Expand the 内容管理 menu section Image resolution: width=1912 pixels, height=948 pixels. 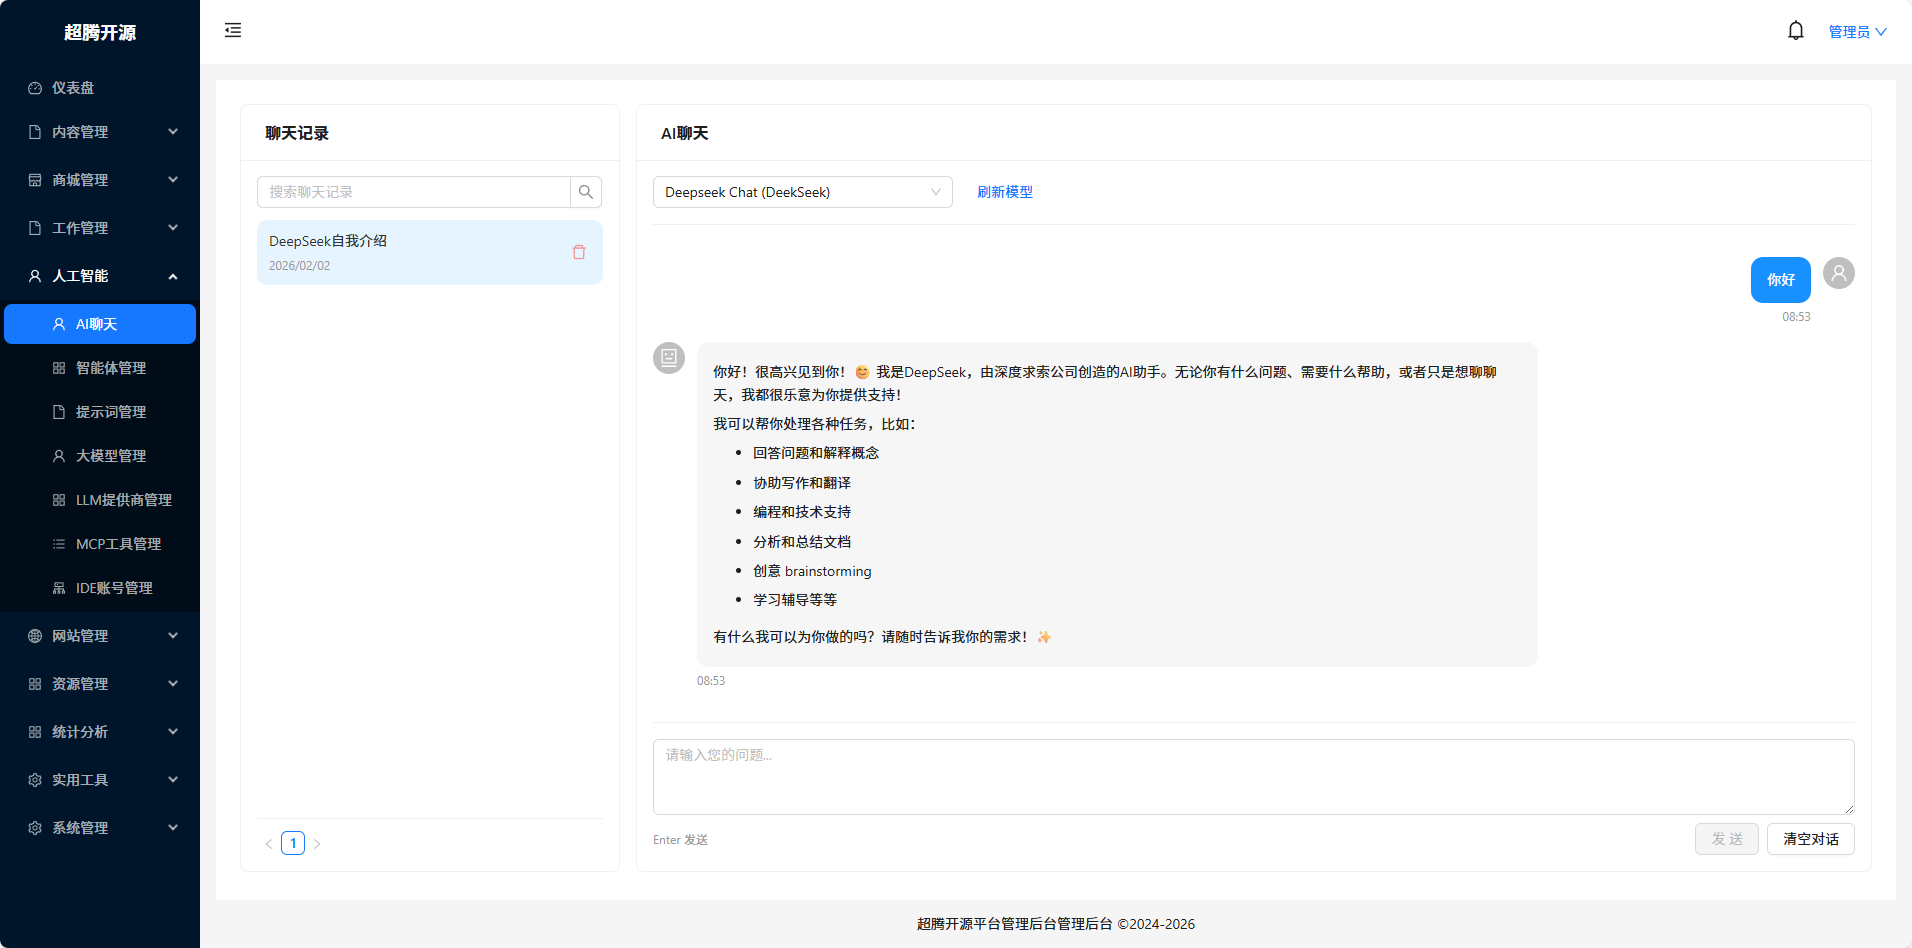pos(100,131)
